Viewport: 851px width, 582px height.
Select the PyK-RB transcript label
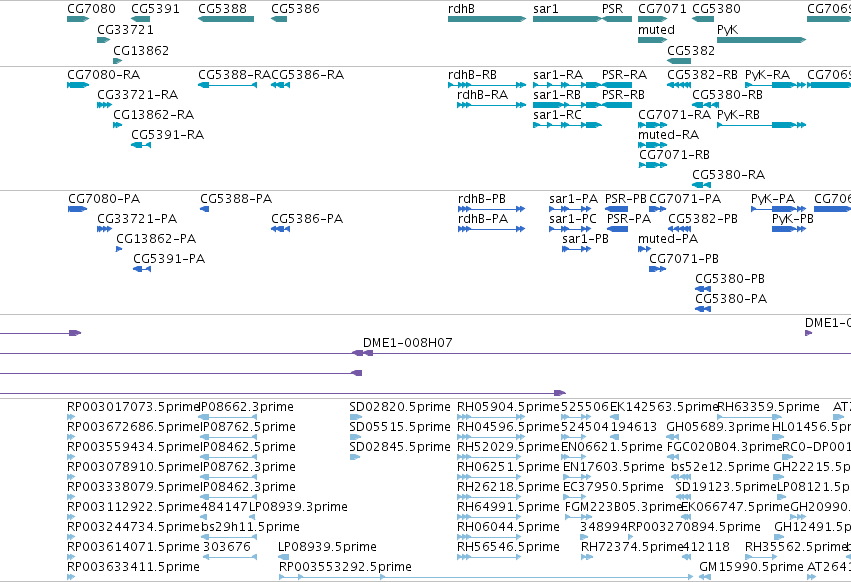coord(738,115)
